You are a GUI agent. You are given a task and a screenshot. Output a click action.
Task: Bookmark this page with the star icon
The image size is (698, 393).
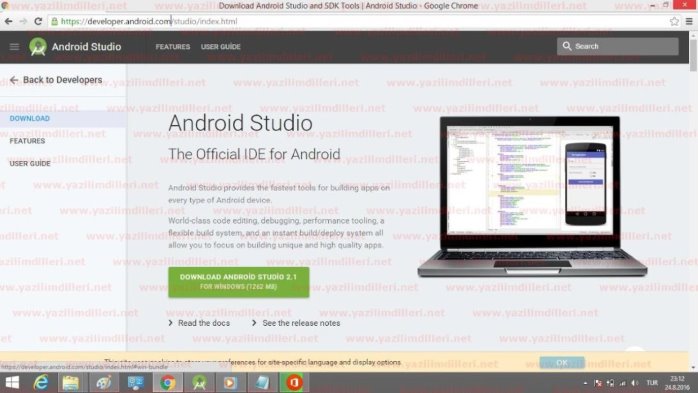point(674,21)
